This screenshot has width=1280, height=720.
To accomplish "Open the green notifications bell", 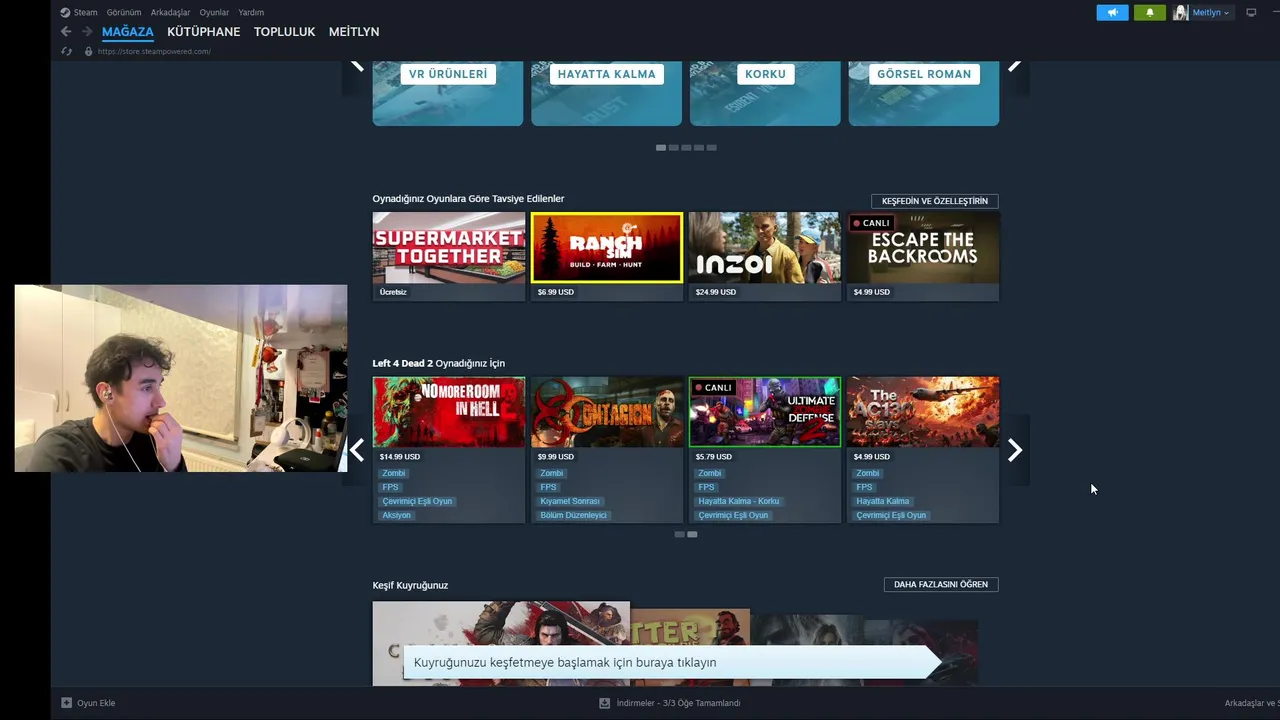I will [1149, 13].
